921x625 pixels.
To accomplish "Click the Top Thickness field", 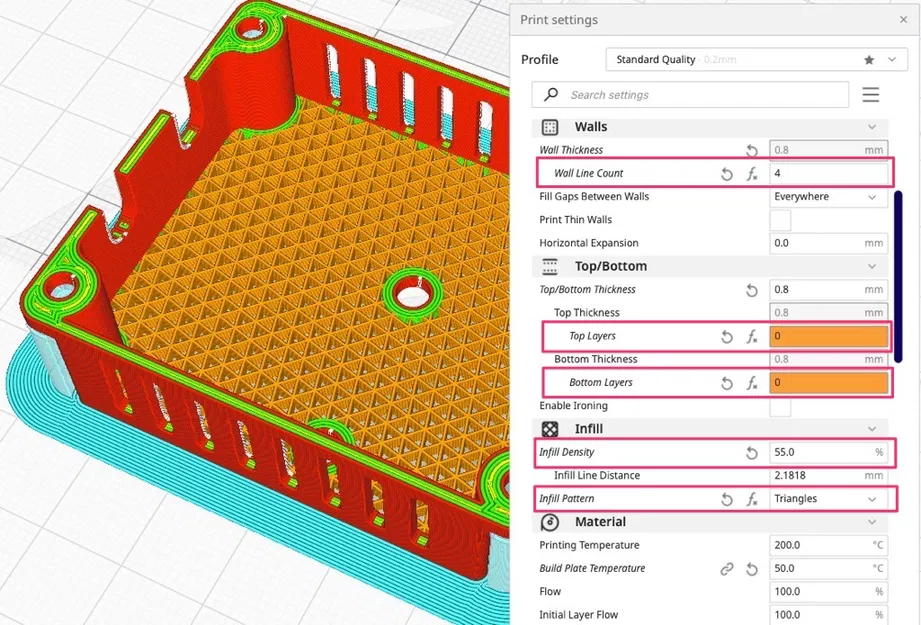I will (x=829, y=312).
